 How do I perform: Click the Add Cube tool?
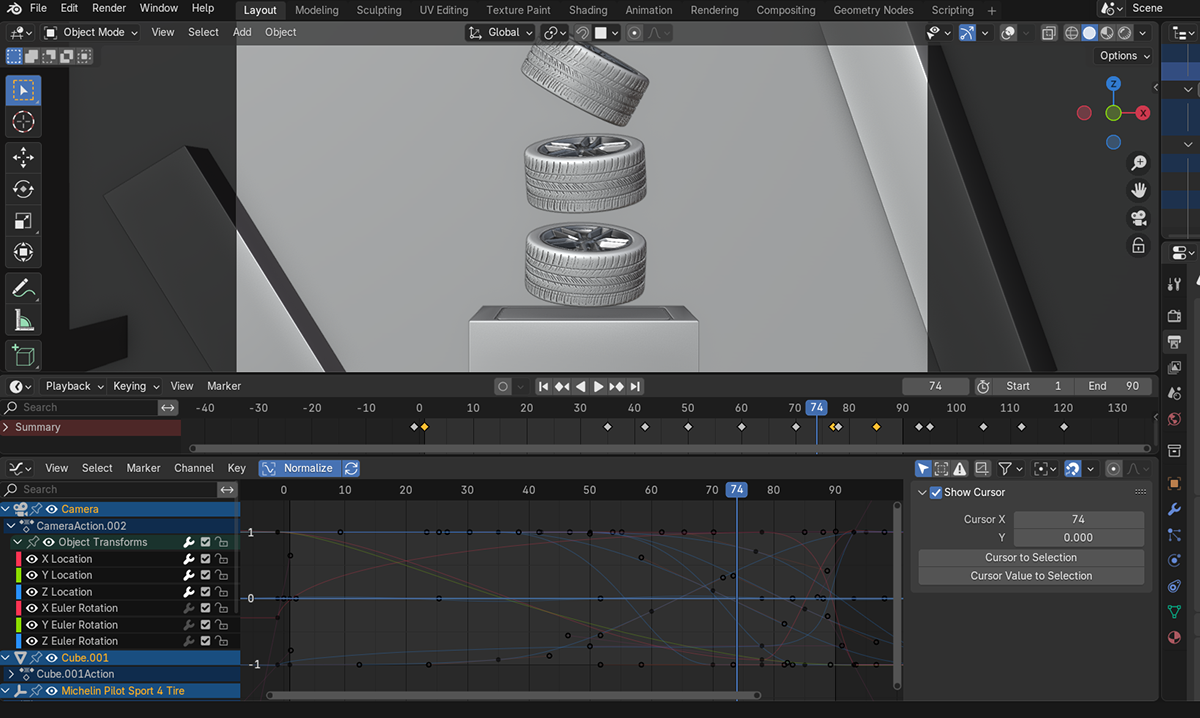click(x=23, y=354)
